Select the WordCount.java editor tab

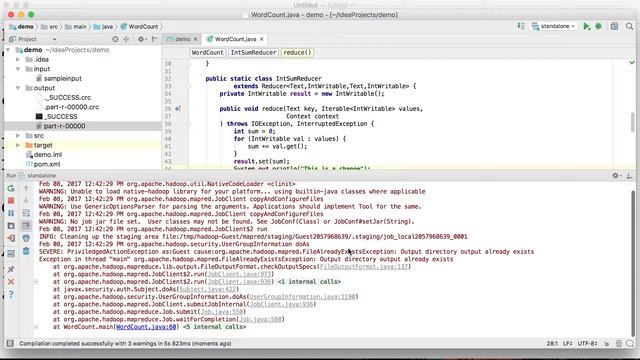236,39
